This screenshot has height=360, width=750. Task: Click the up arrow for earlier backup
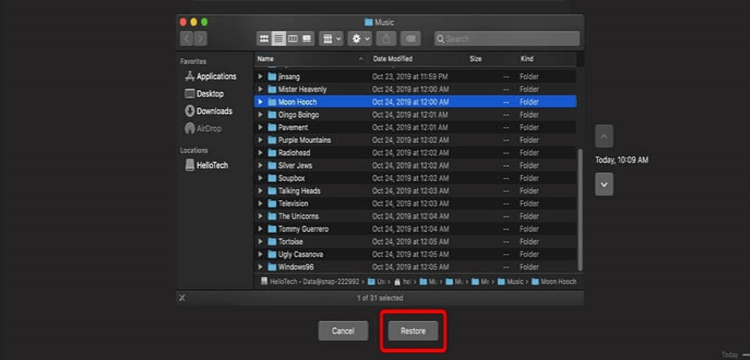(x=604, y=136)
